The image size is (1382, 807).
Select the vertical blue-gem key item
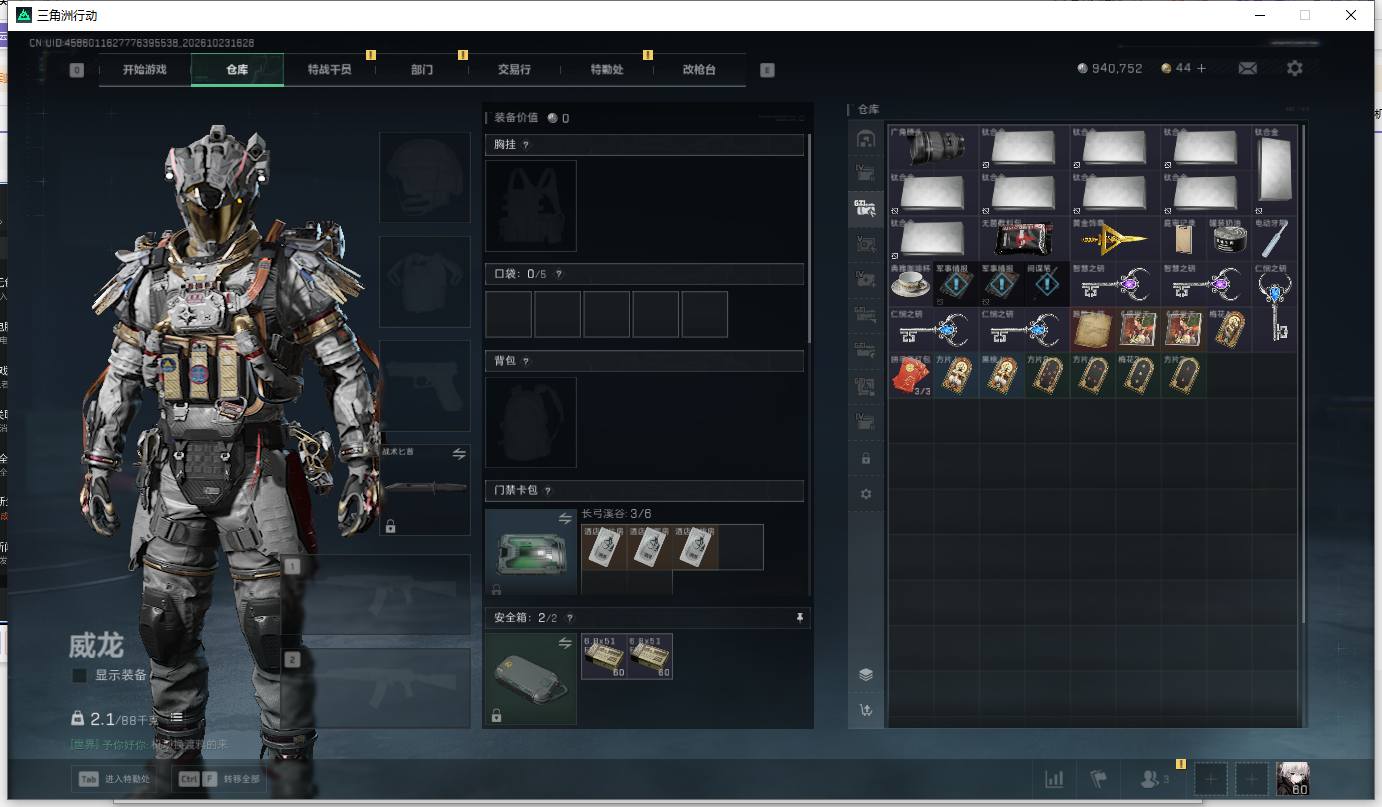[x=1274, y=307]
